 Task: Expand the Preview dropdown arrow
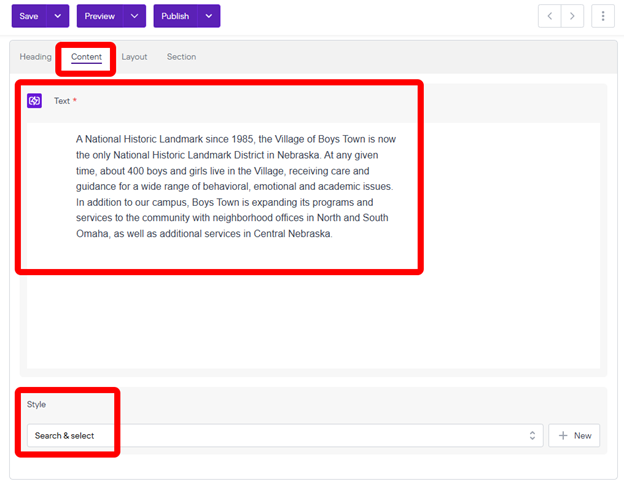[x=135, y=16]
